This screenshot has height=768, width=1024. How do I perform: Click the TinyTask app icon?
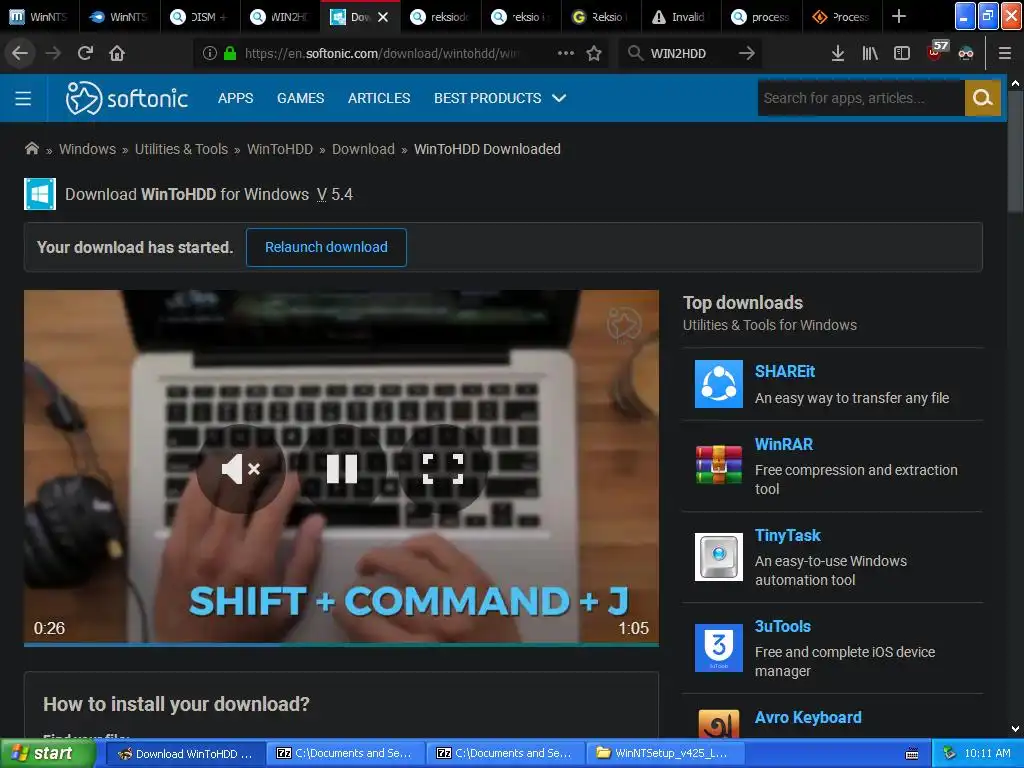(718, 557)
